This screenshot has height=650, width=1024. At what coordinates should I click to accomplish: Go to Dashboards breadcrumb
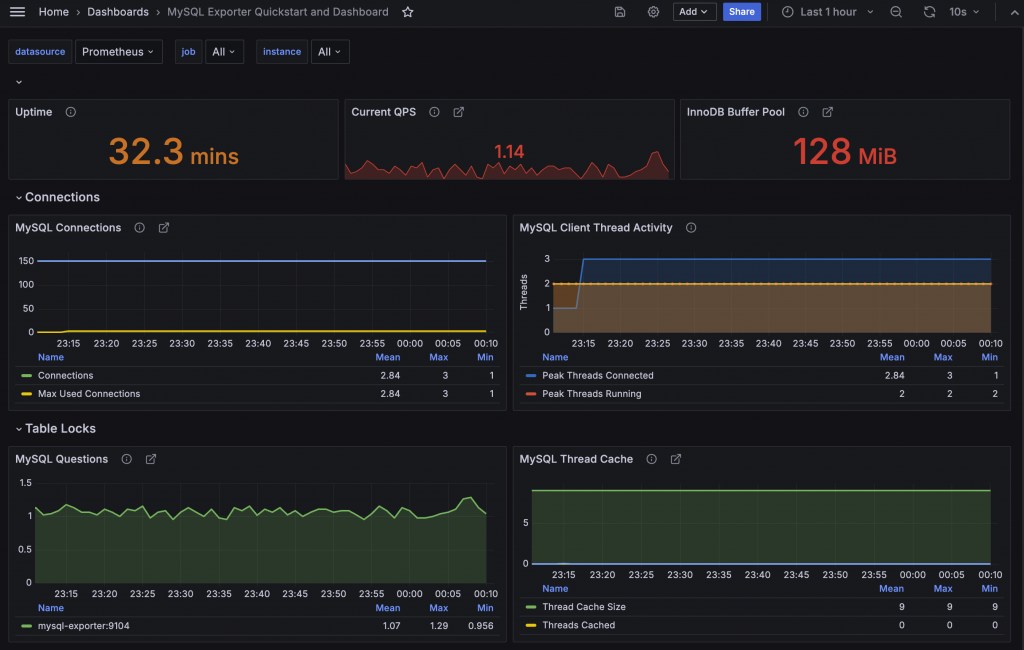coord(118,12)
